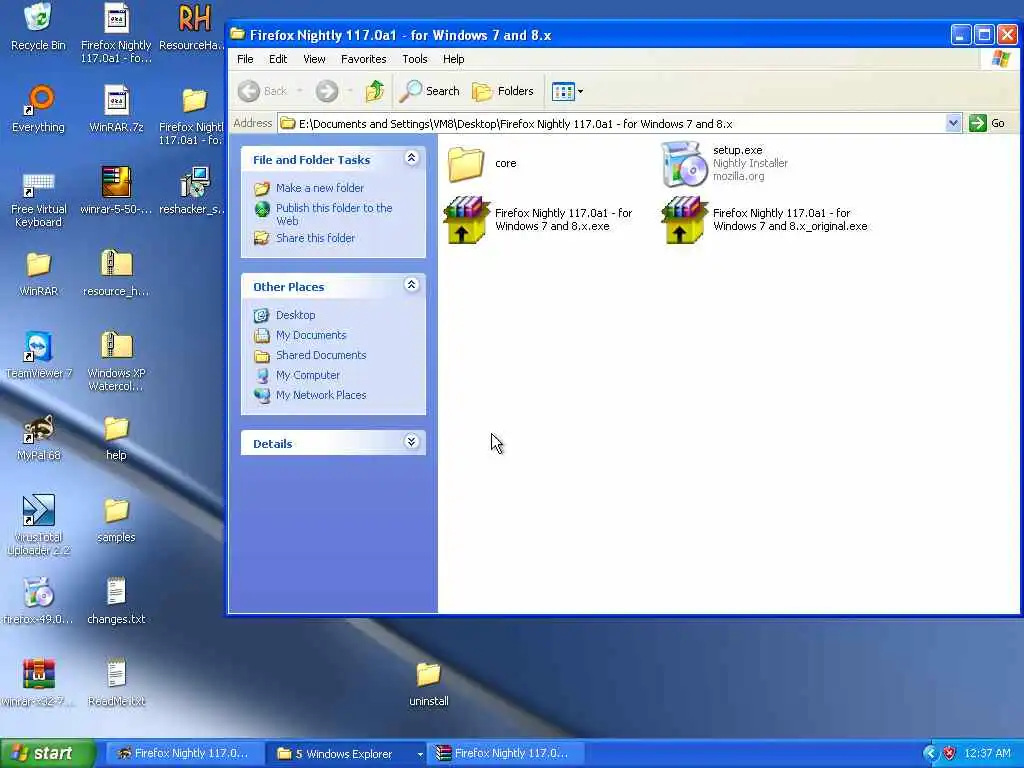Select WinRAR.7z desktop file
The height and width of the screenshot is (768, 1024).
(x=116, y=108)
